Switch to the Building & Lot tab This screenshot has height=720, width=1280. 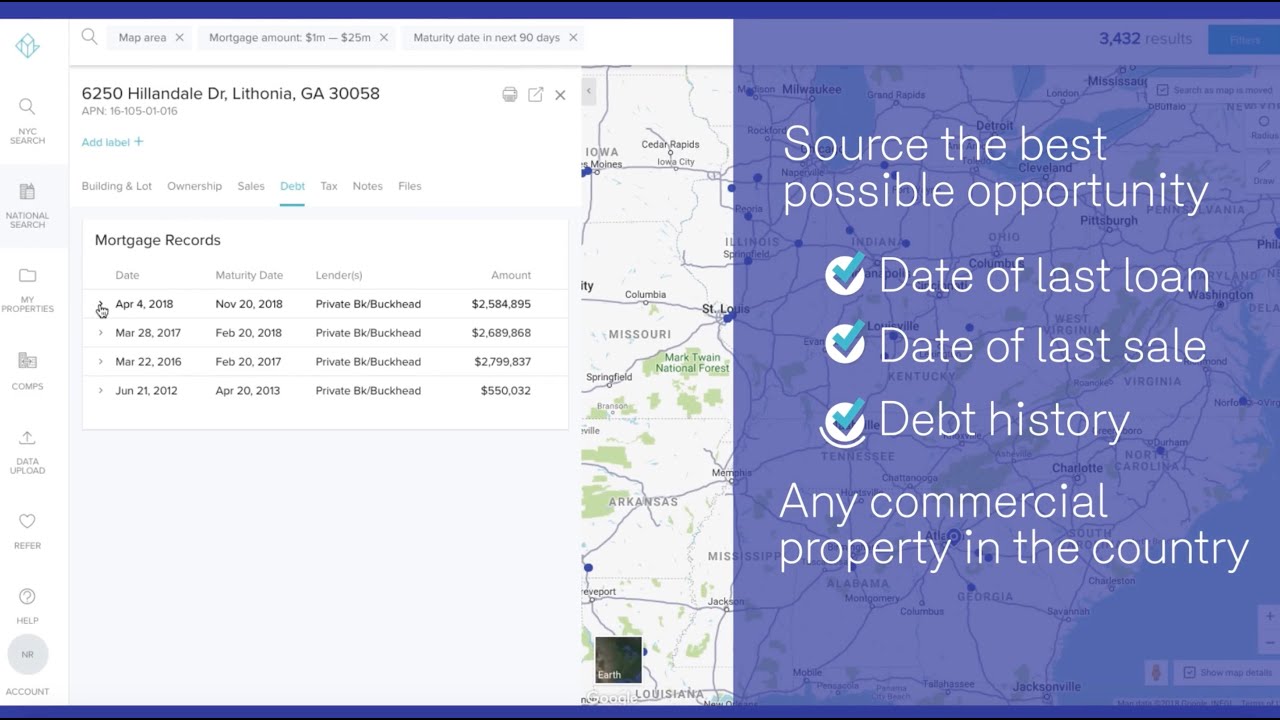[117, 186]
